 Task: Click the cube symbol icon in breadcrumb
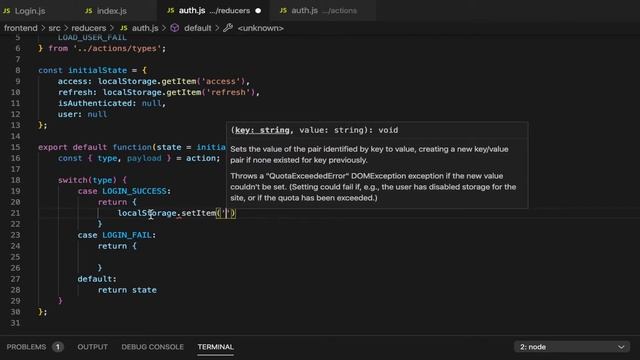click(175, 28)
